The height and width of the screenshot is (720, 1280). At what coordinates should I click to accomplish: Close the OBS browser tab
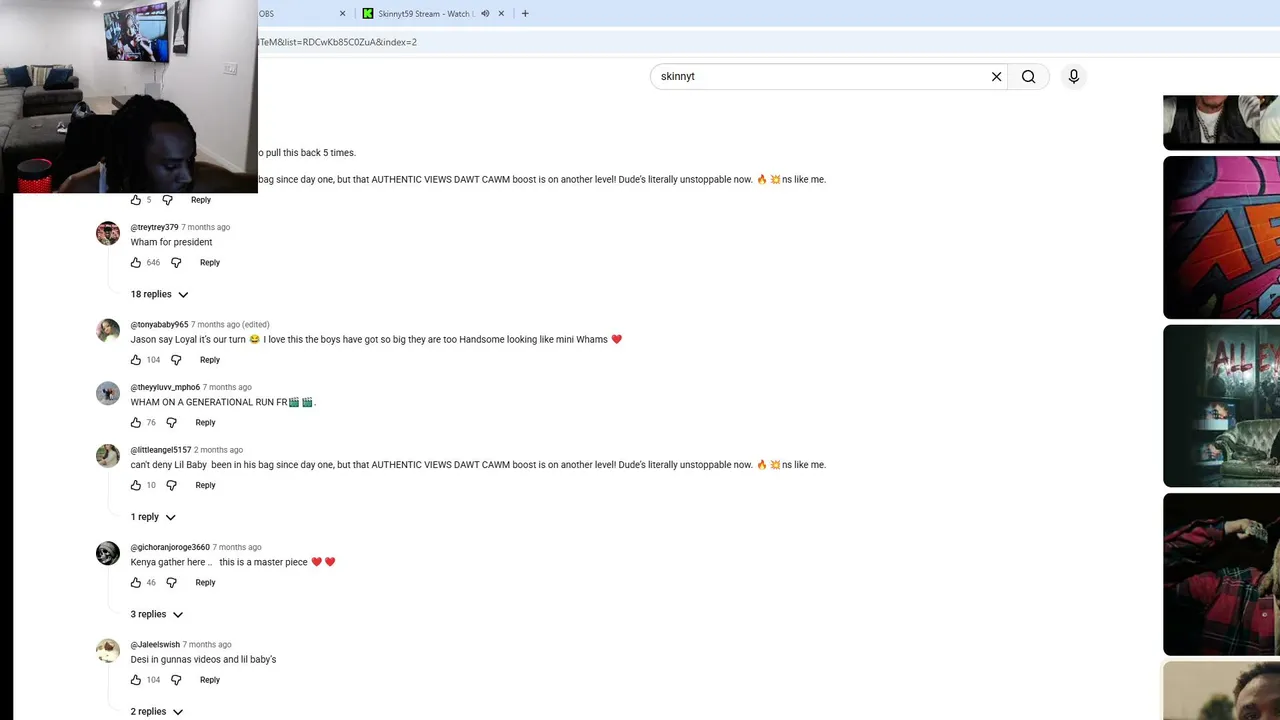343,14
